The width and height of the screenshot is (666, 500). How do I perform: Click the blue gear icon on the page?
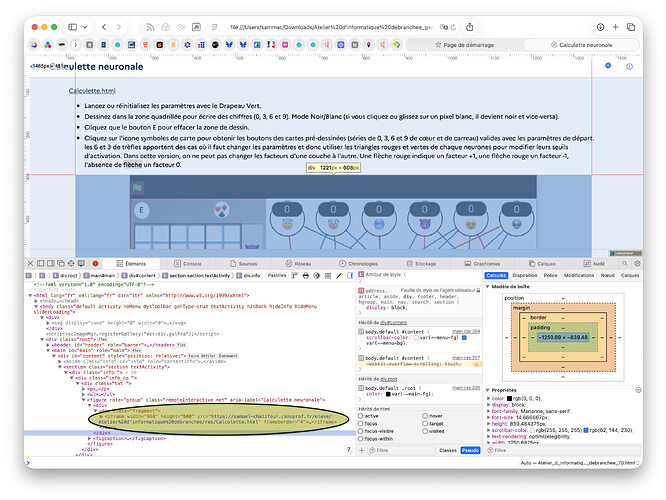pyautogui.click(x=608, y=65)
